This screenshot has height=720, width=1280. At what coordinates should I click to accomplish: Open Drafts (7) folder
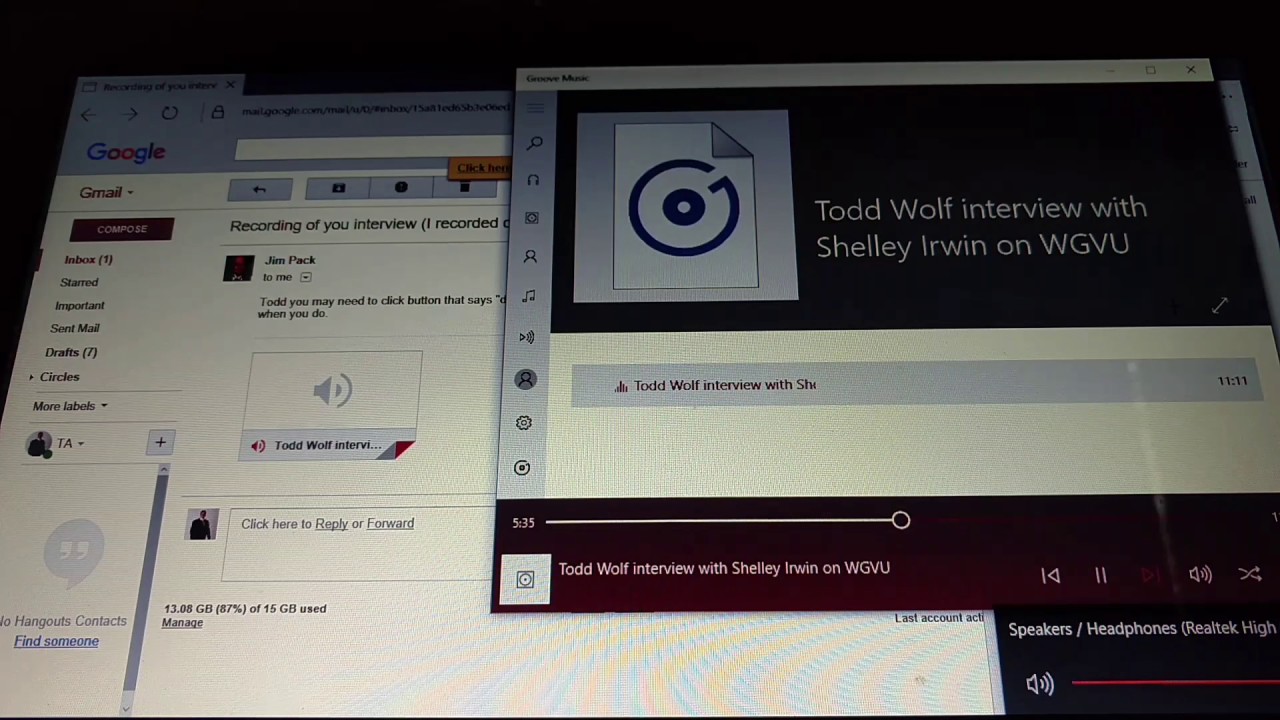coord(71,353)
